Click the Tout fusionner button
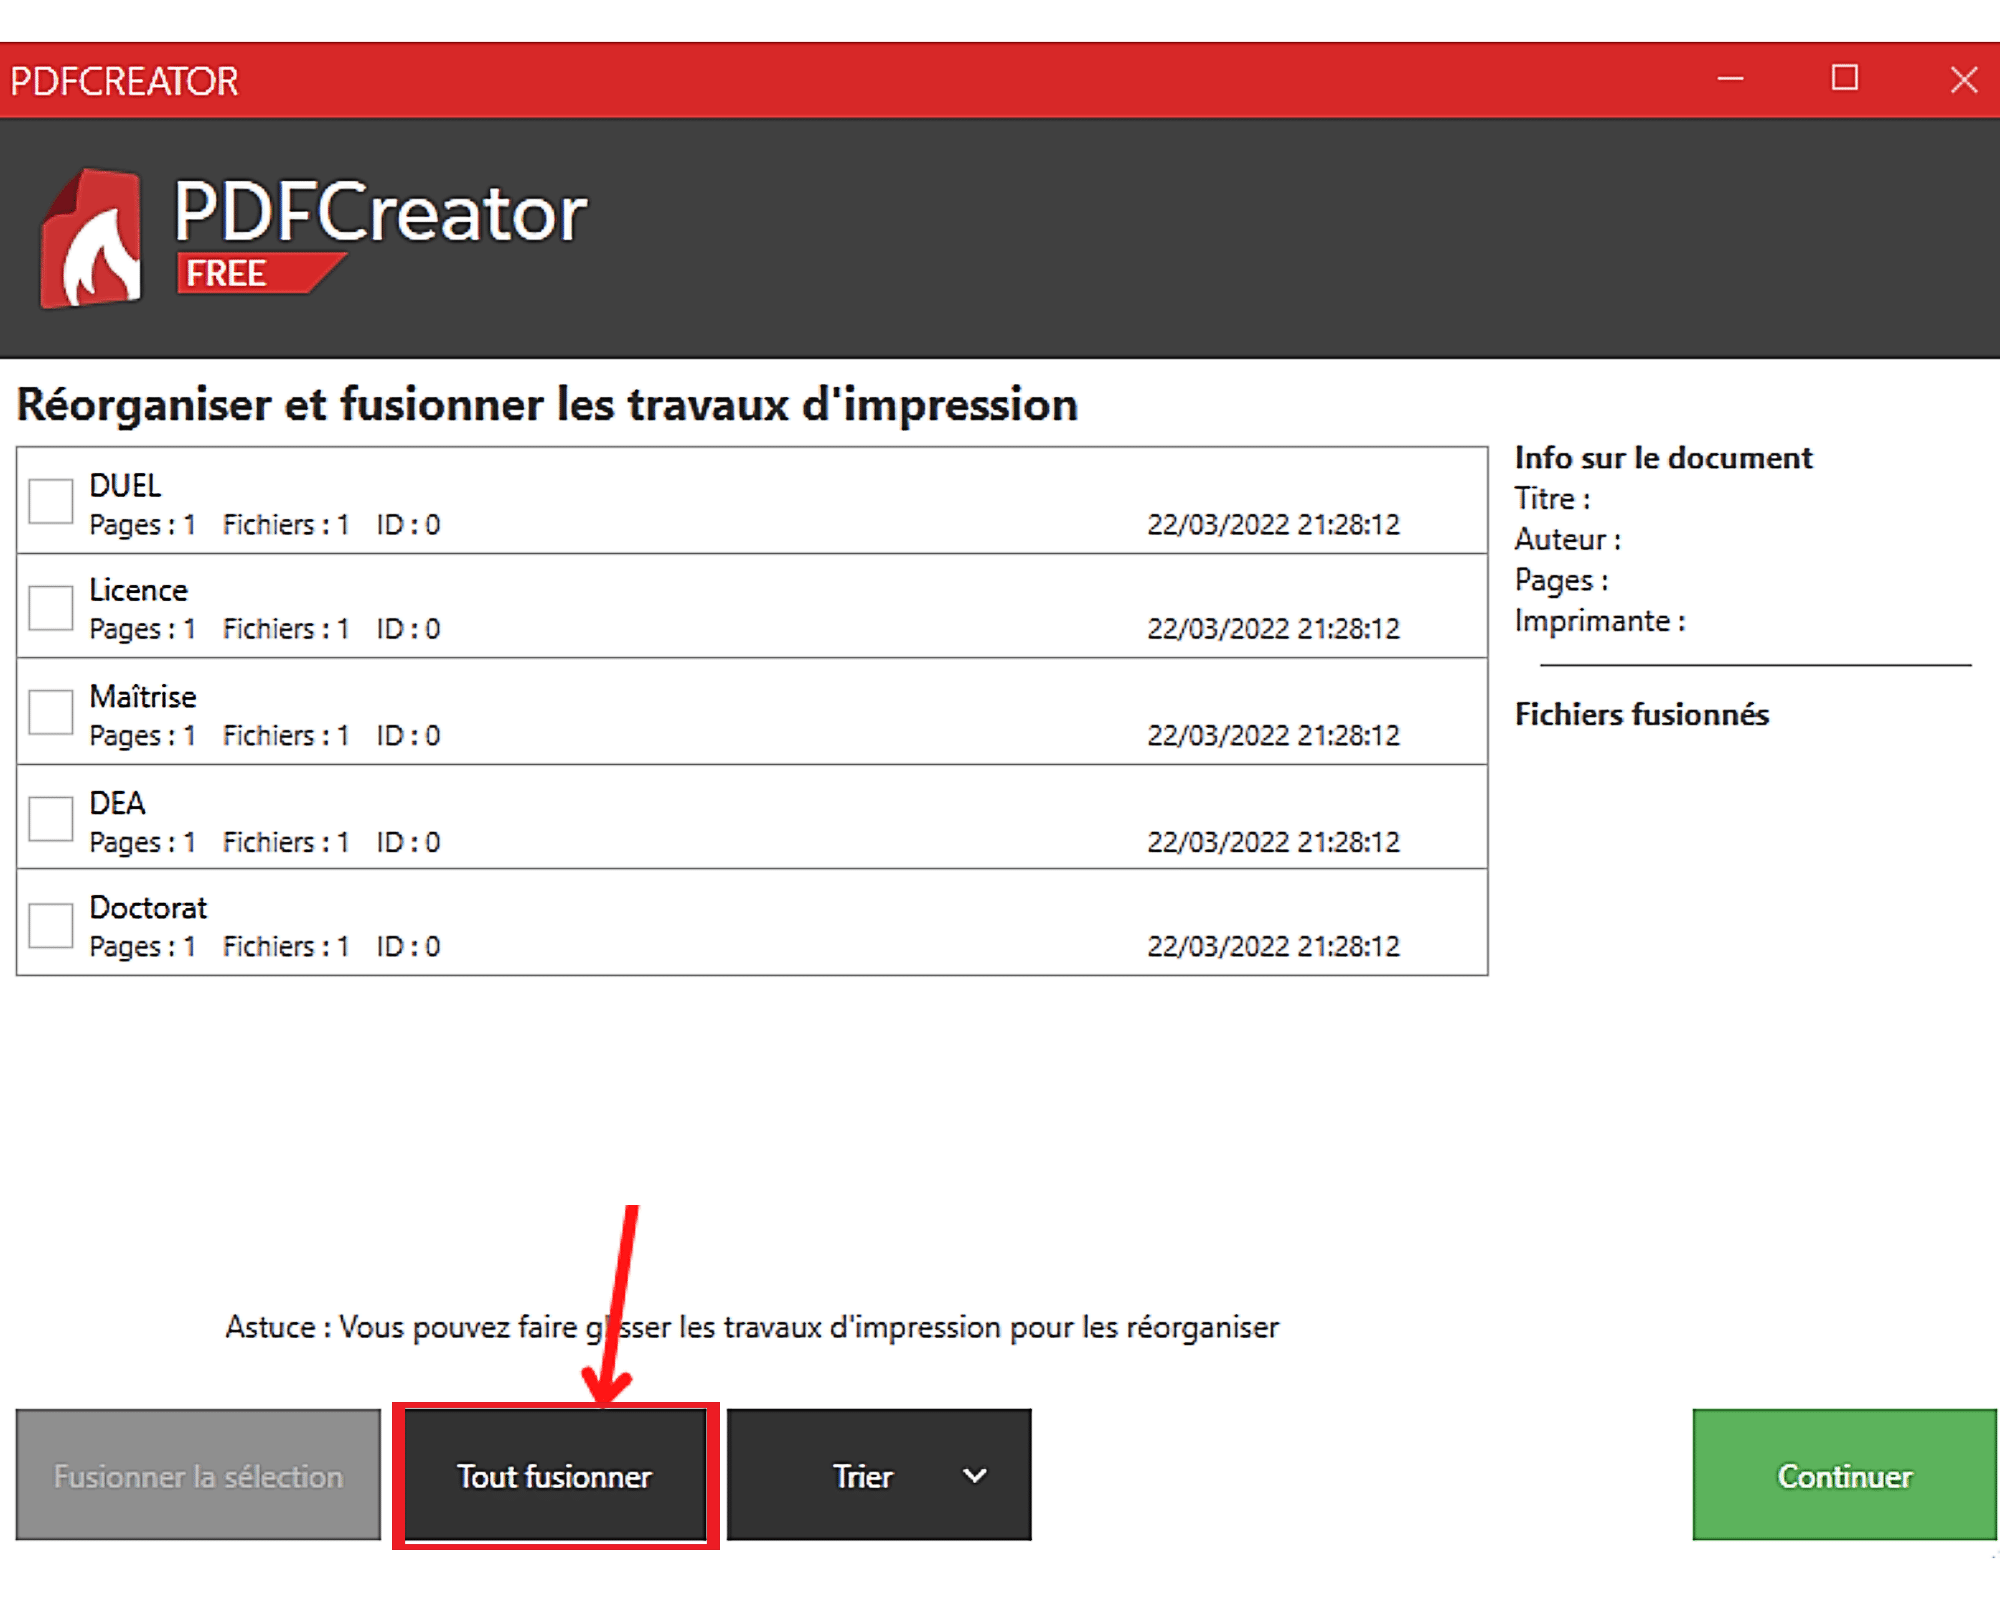Viewport: 2000px width, 1600px height. point(555,1475)
